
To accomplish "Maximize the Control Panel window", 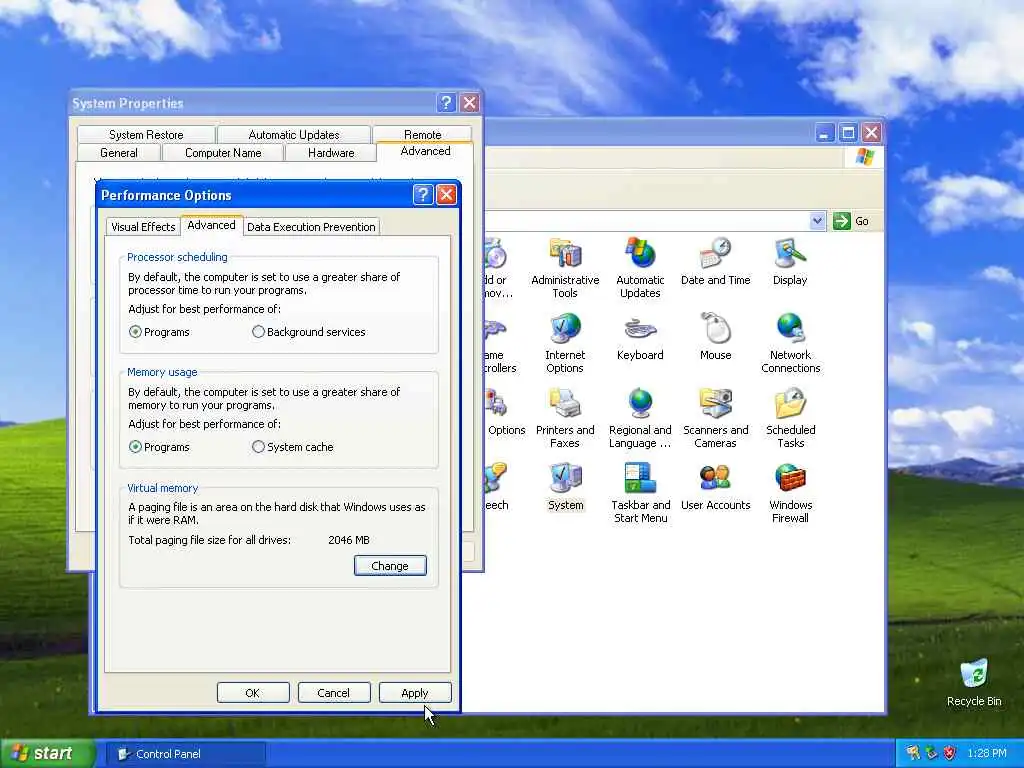I will (848, 133).
